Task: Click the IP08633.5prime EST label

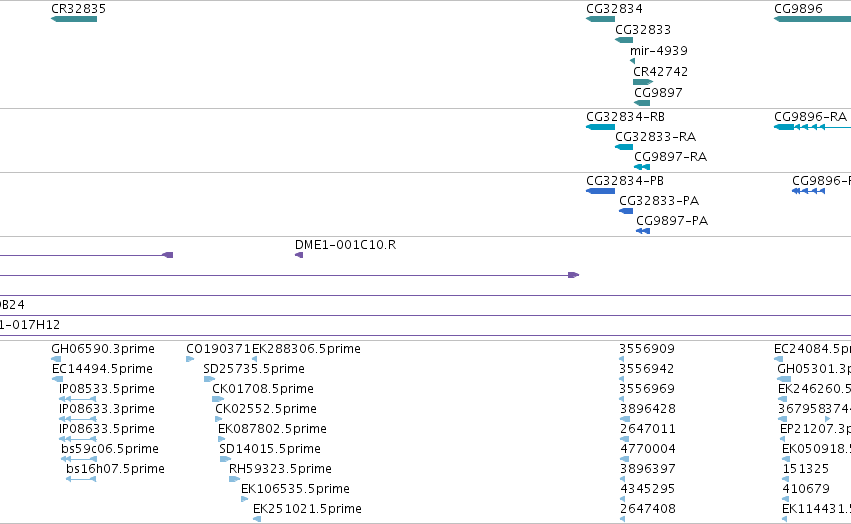Action: click(x=106, y=429)
